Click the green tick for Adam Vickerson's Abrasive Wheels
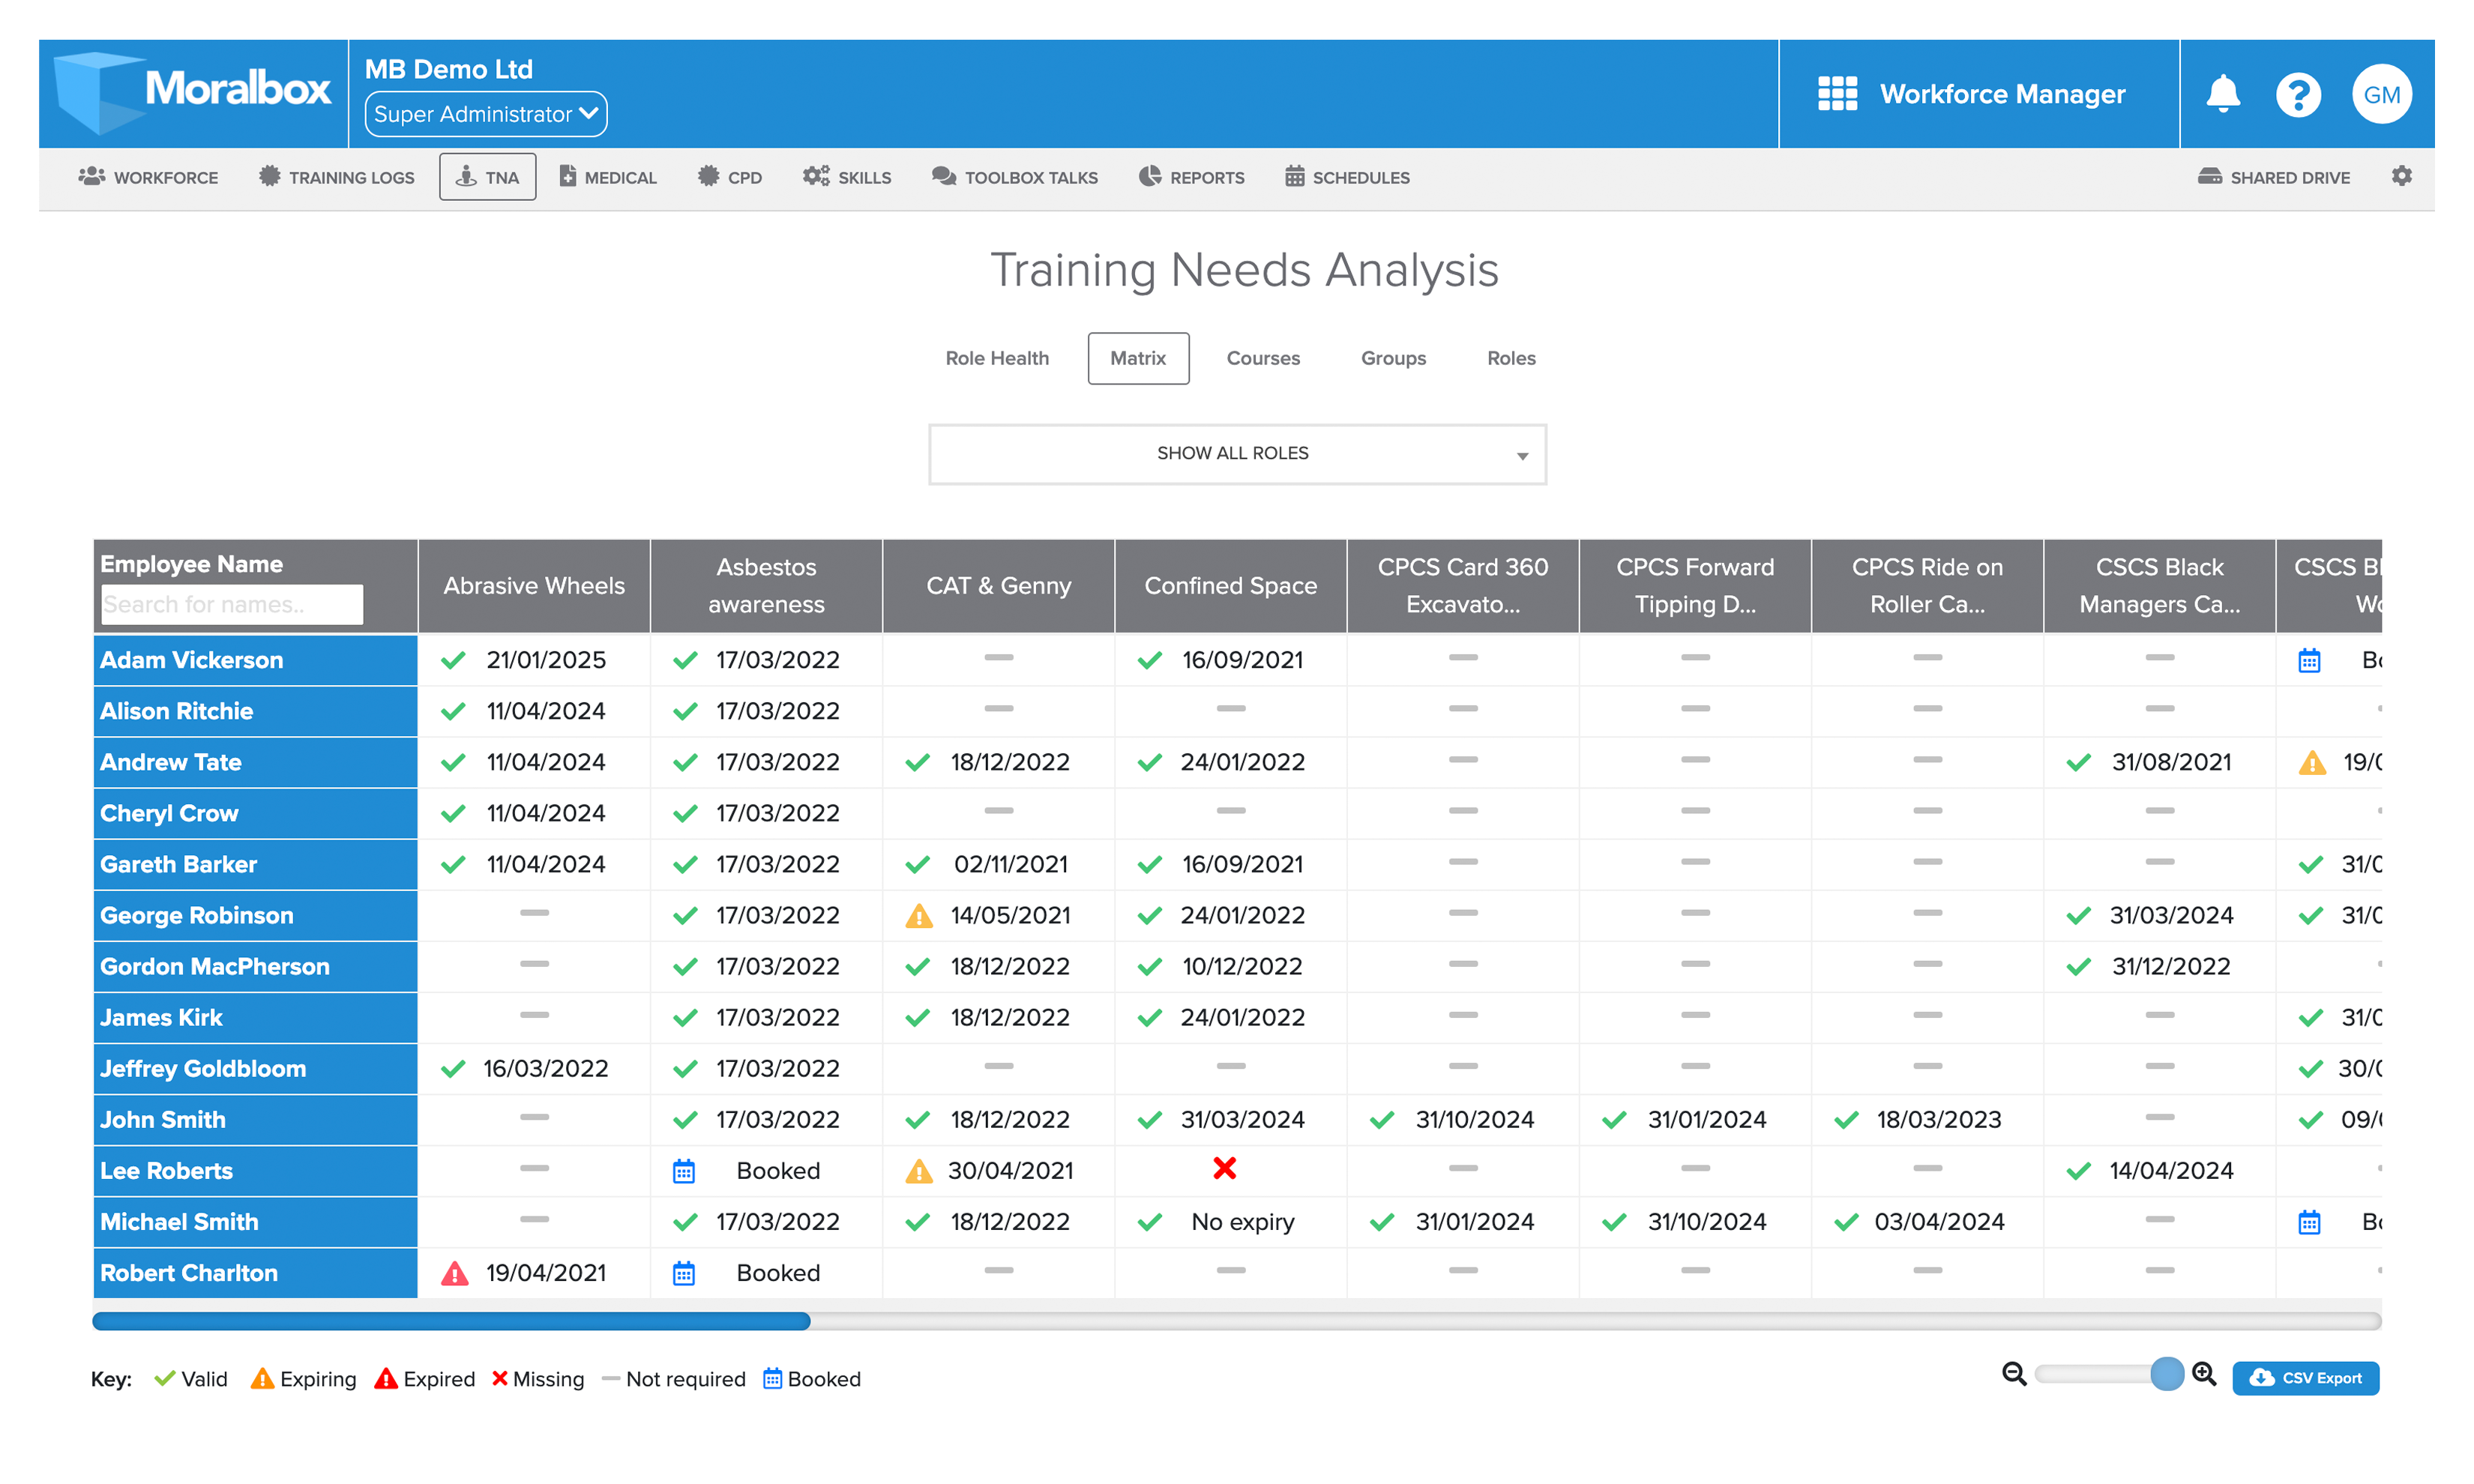2474x1484 pixels. (x=452, y=660)
